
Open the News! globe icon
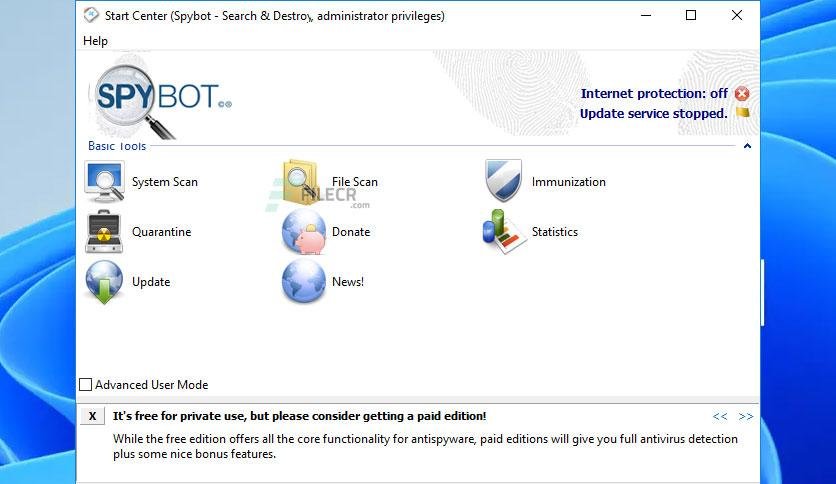pyautogui.click(x=304, y=281)
